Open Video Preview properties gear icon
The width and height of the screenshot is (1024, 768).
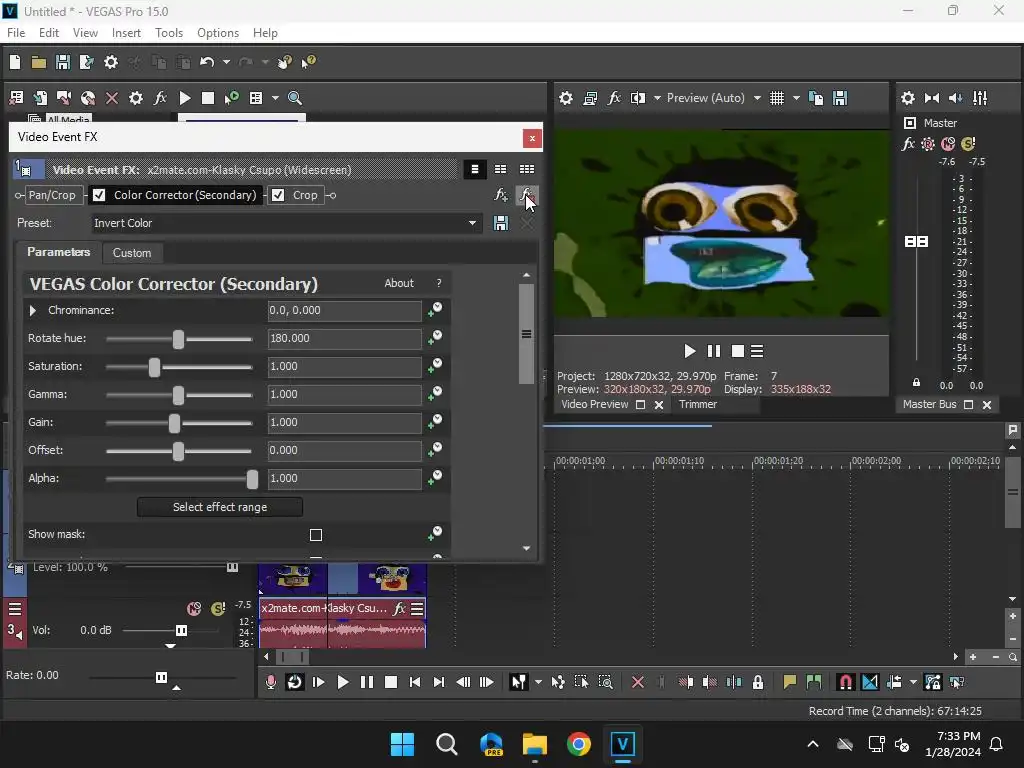(566, 98)
